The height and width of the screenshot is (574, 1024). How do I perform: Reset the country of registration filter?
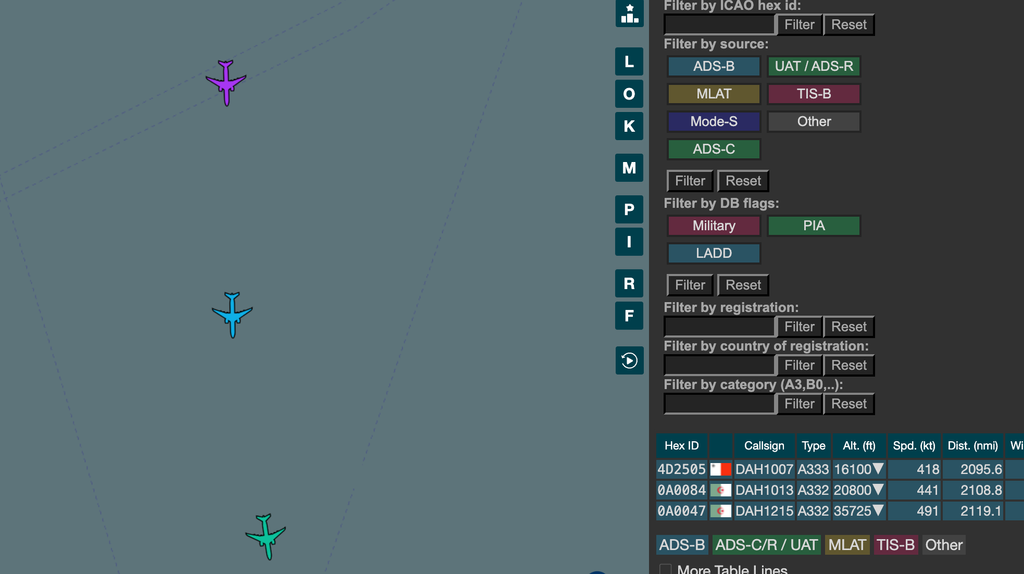848,365
